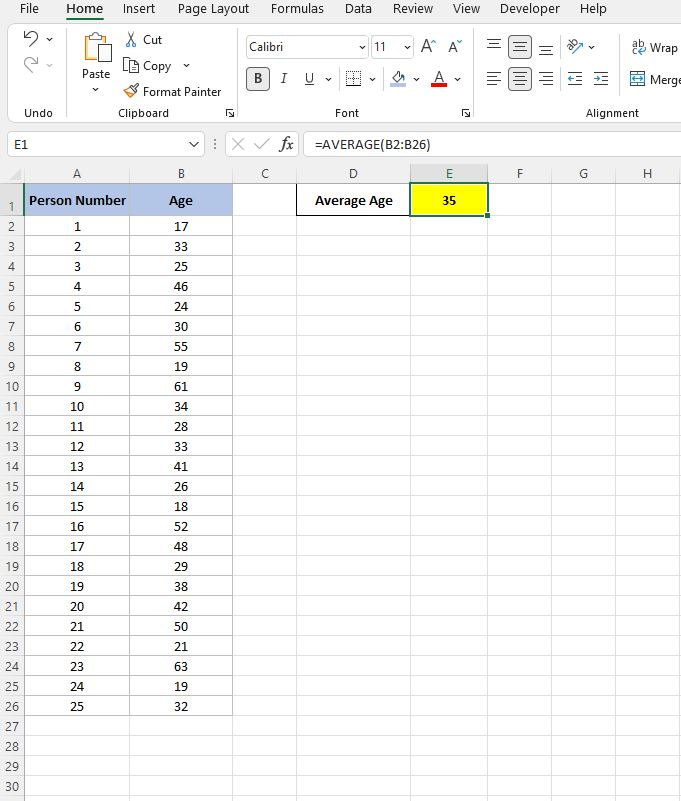Decrease font size with smaller A
Image resolution: width=681 pixels, height=801 pixels.
(455, 47)
